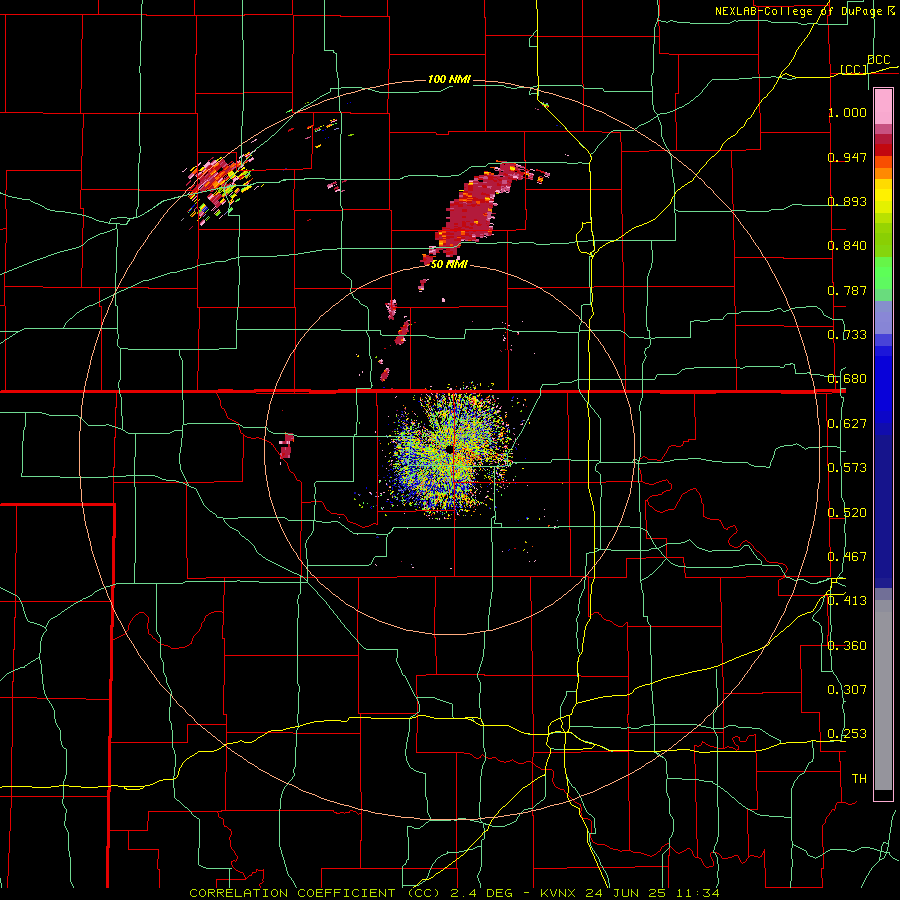Screen dimensions: 900x900
Task: Click the "DCC" label above the color scale
Action: 878,60
